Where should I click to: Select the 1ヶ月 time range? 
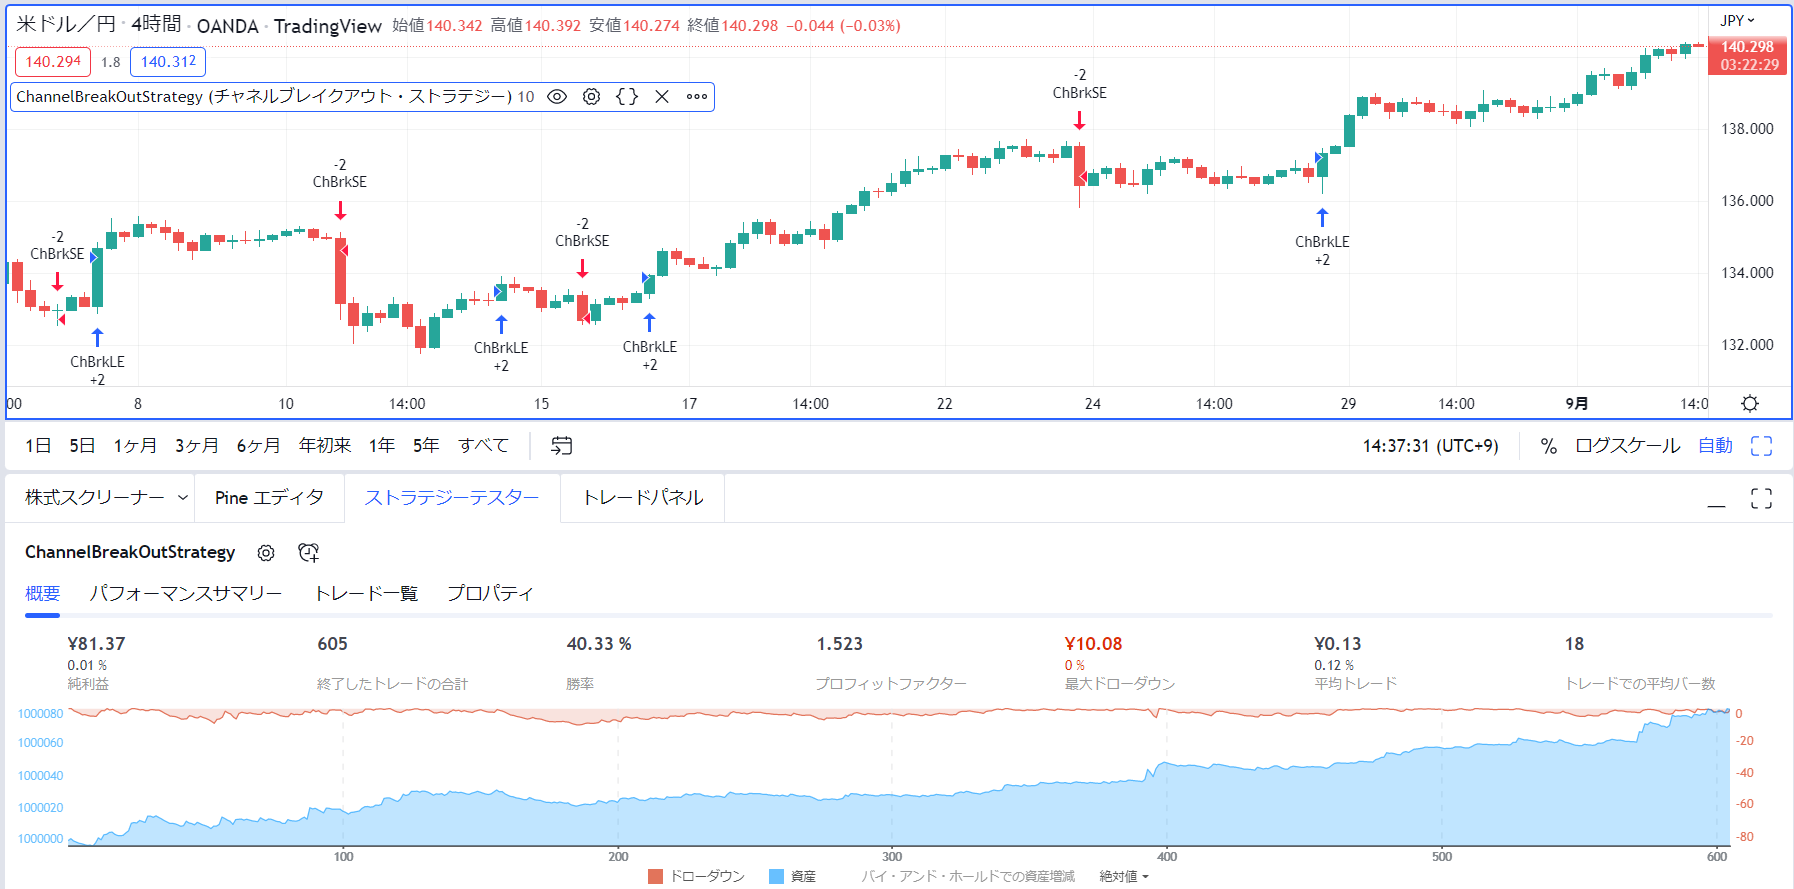[135, 446]
